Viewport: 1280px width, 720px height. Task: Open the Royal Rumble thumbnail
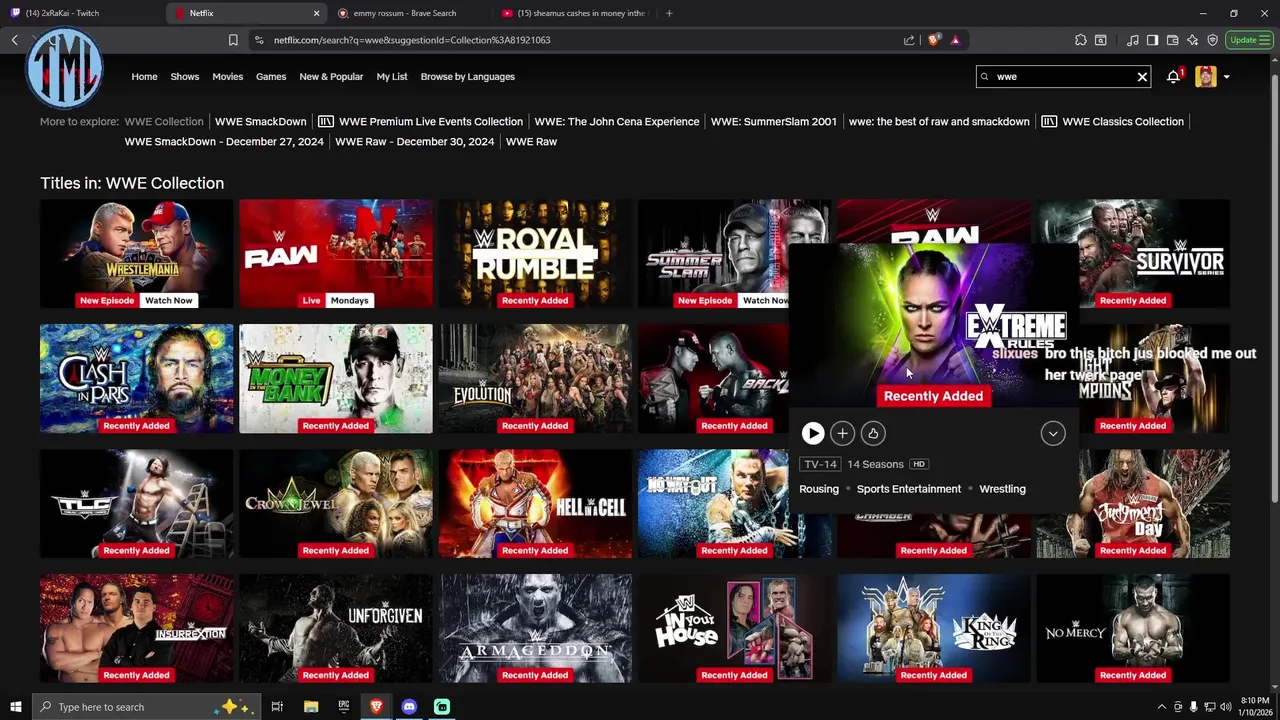point(535,254)
